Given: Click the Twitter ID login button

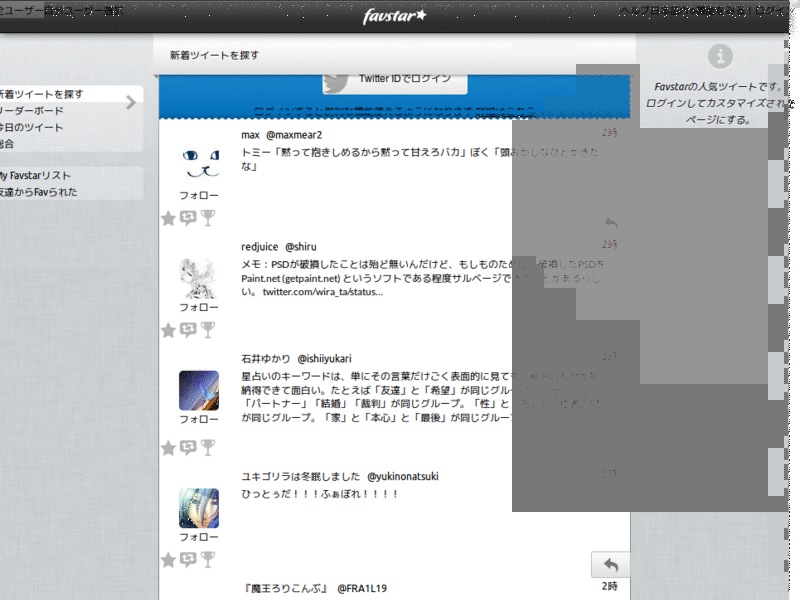Looking at the screenshot, I should [395, 83].
